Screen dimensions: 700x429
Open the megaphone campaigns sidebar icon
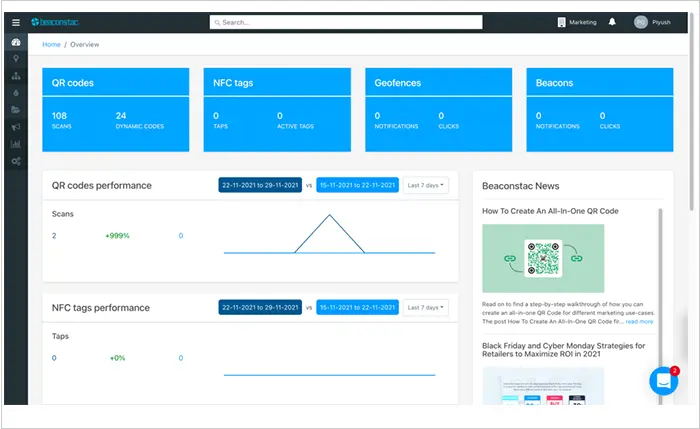16,127
